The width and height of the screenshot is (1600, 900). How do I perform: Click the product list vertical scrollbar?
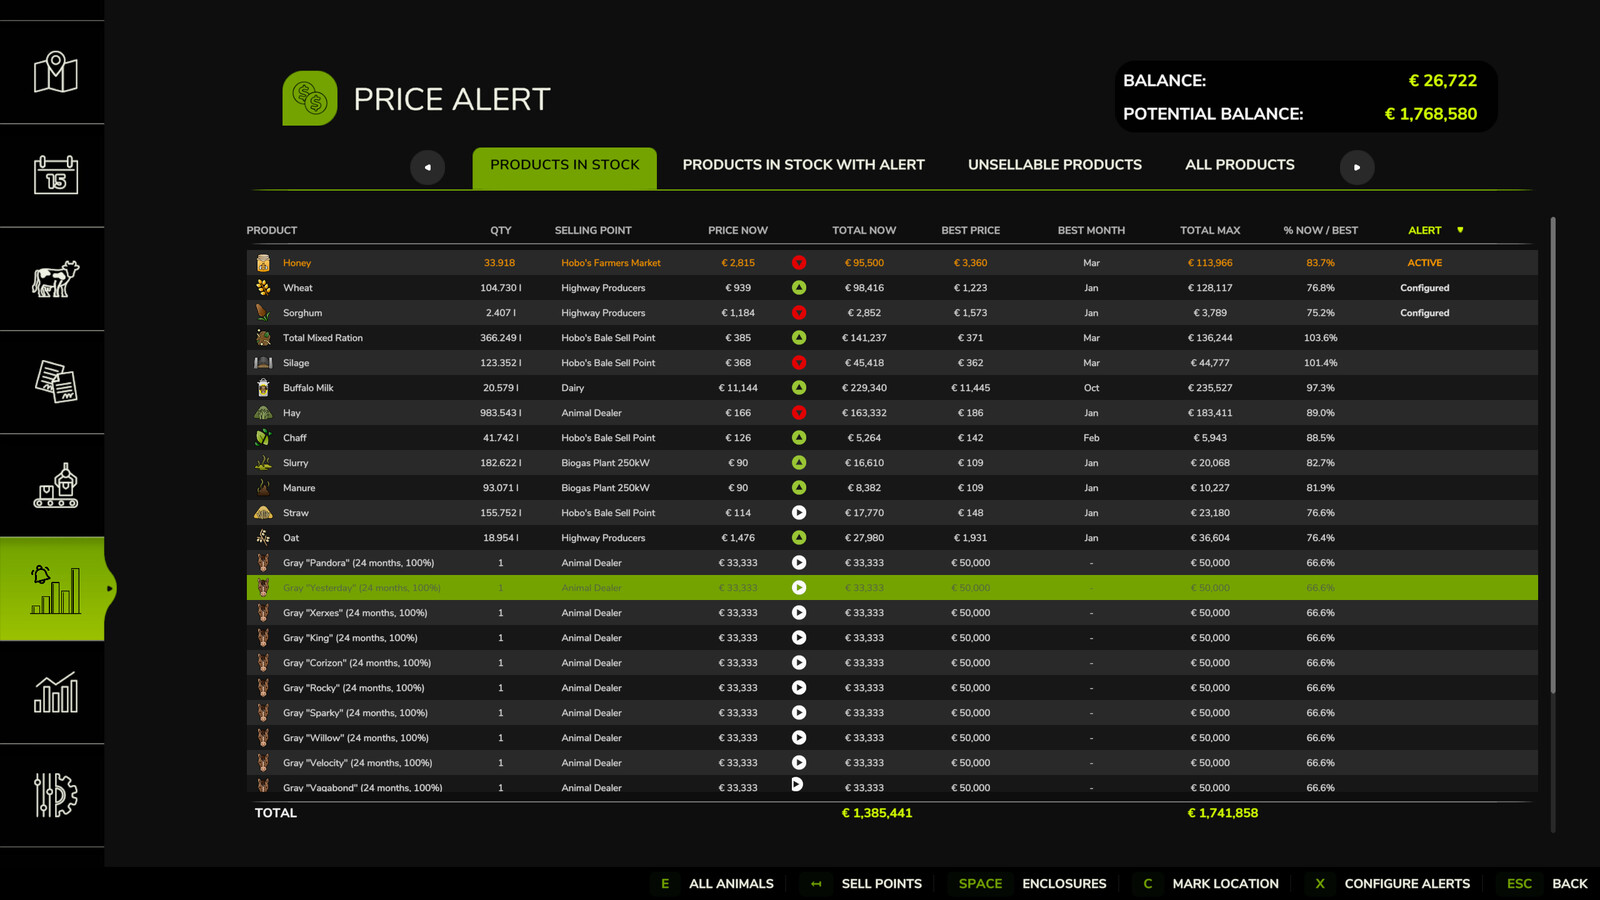1553,455
